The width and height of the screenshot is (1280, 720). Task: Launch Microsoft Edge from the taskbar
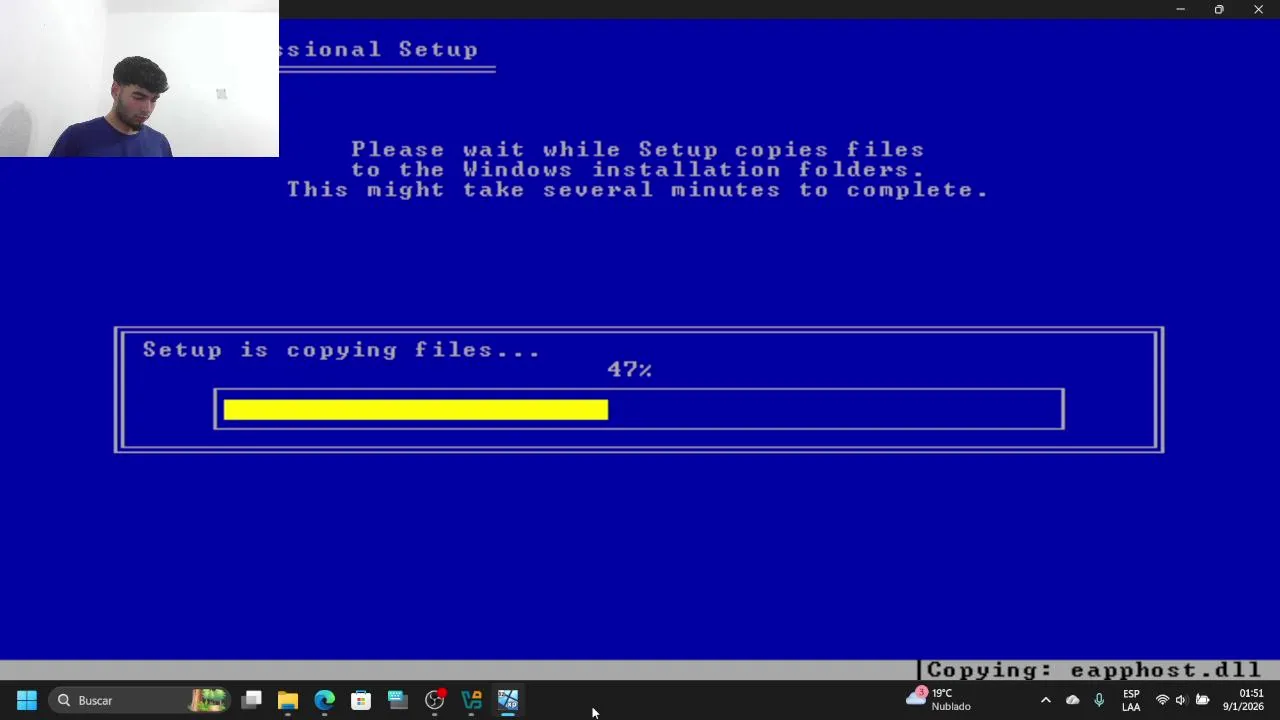coord(325,700)
